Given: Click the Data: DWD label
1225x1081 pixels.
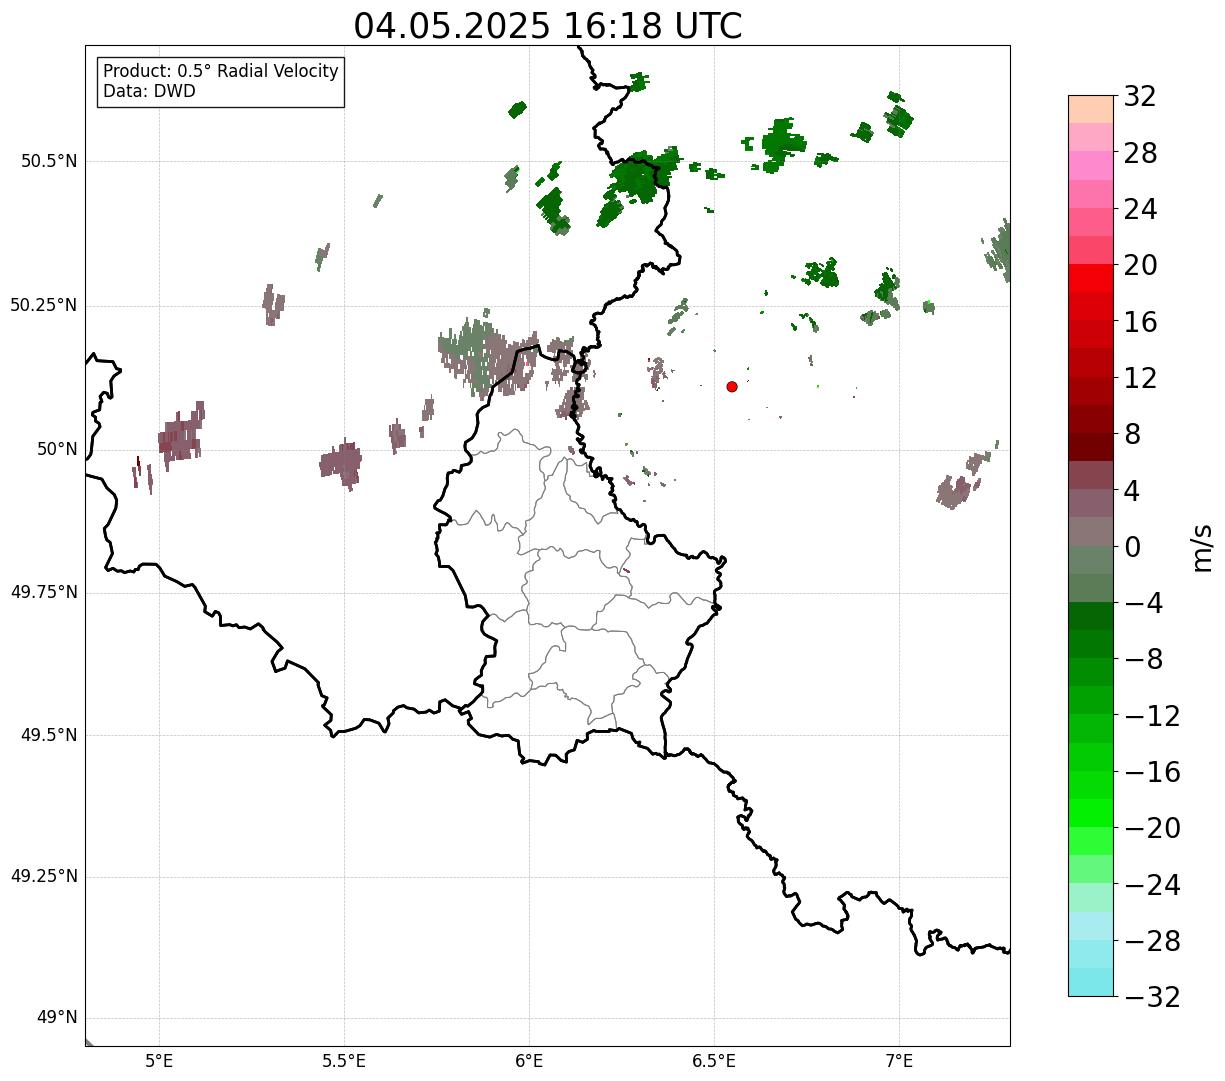Looking at the screenshot, I should click(149, 91).
